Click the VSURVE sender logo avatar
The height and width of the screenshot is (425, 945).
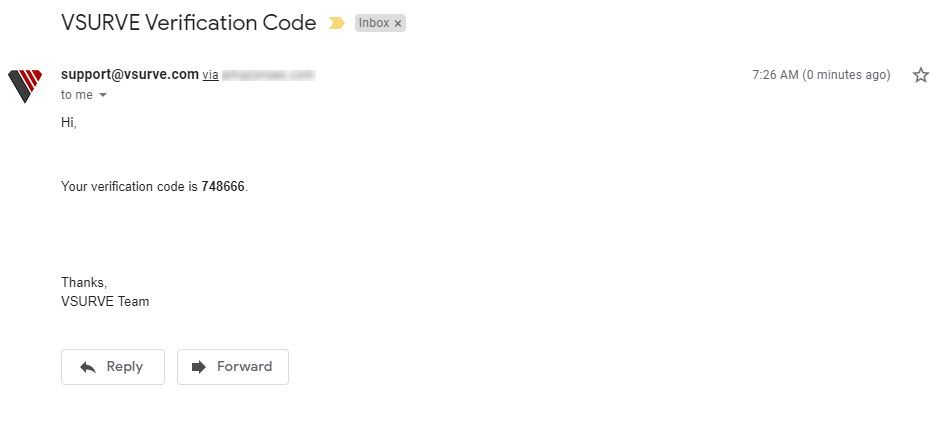(x=25, y=86)
